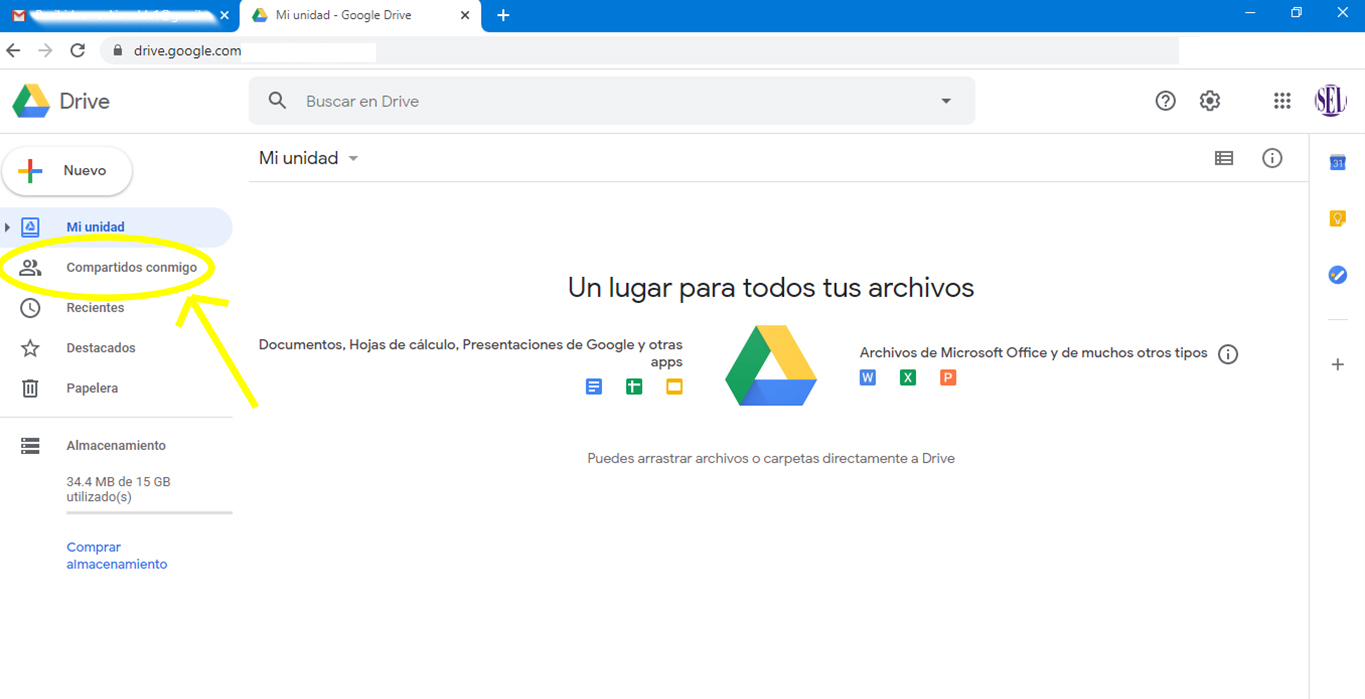Switch to the Gmail browser tab
Screen dimensions: 1365x699
click(x=115, y=15)
